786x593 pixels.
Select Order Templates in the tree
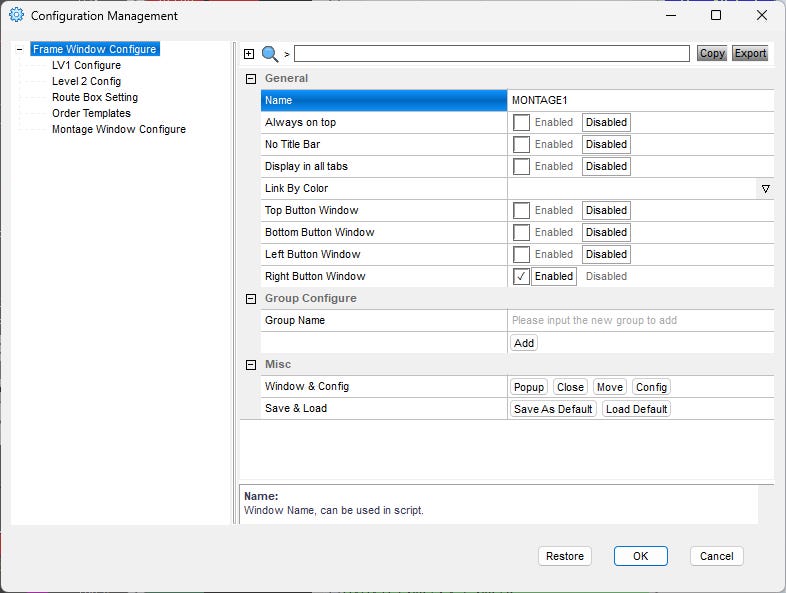[x=91, y=113]
